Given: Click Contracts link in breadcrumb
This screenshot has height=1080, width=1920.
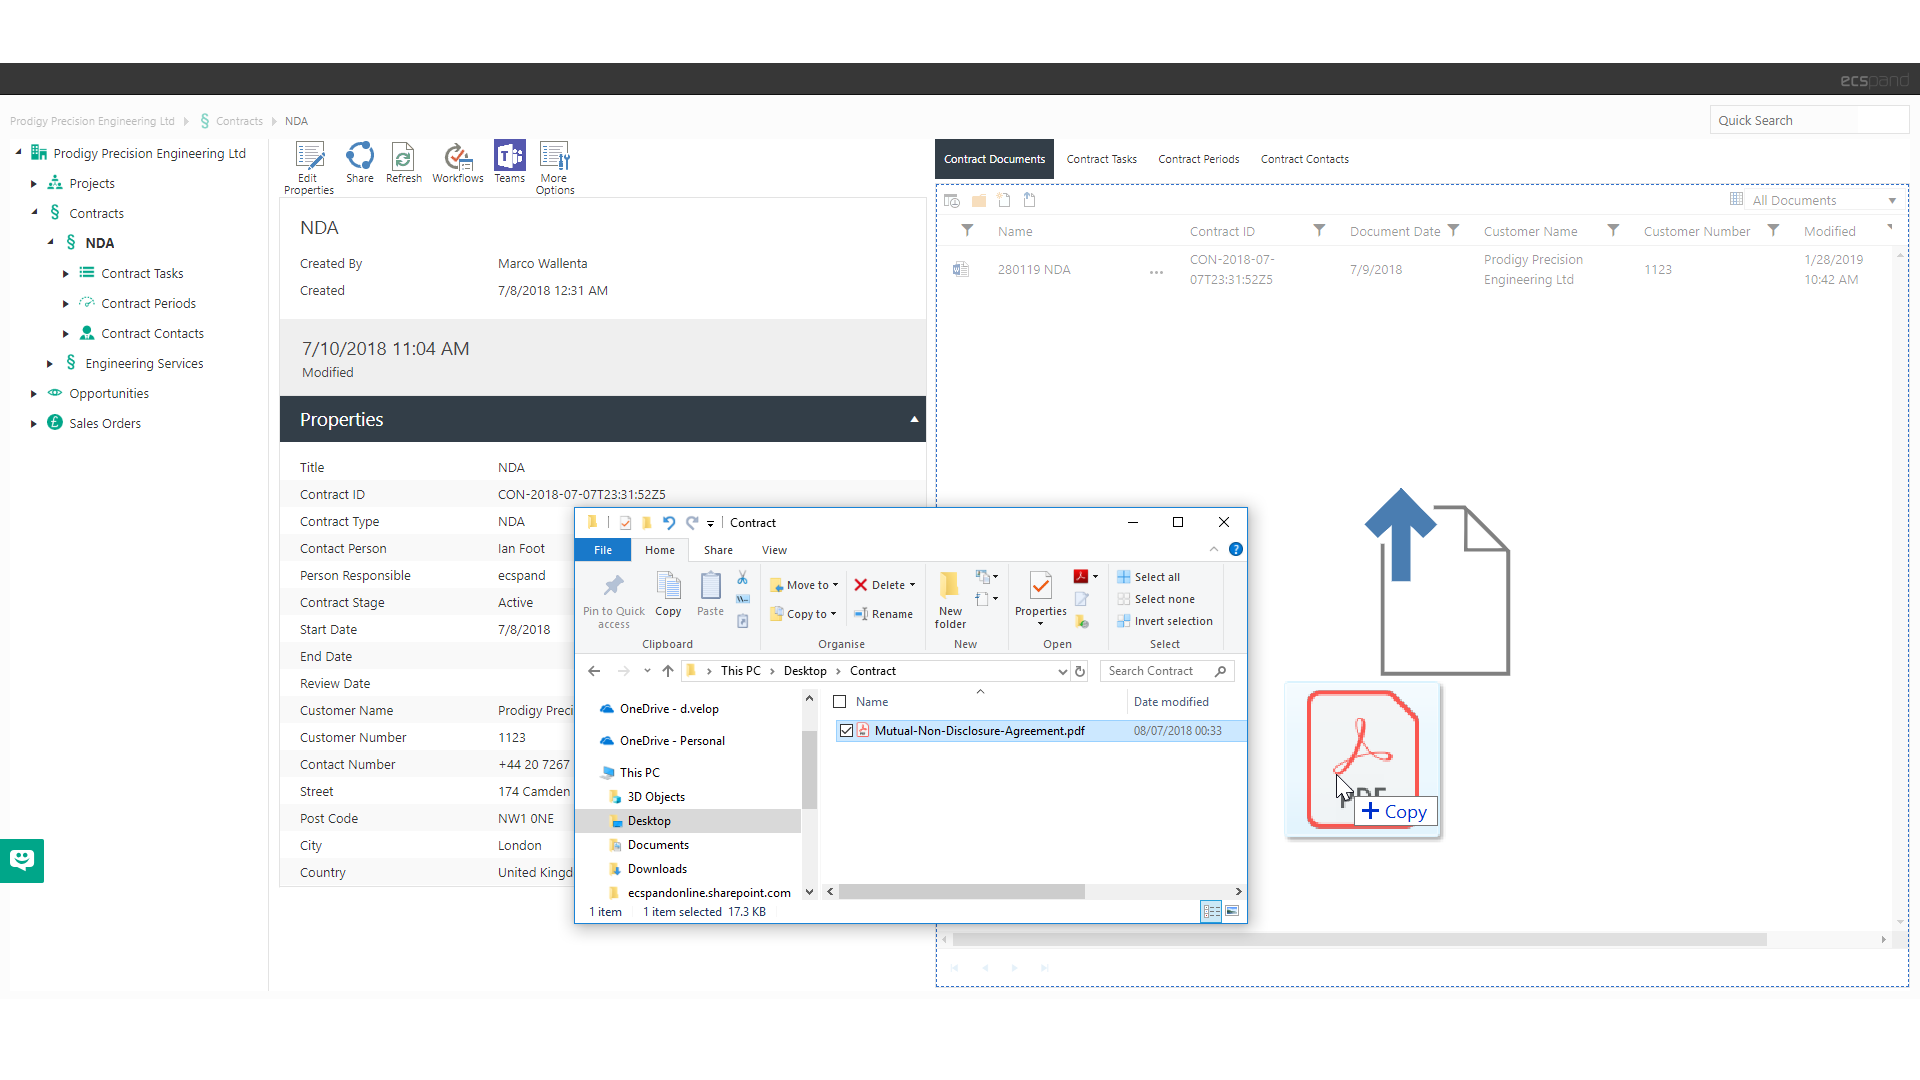Looking at the screenshot, I should (x=239, y=121).
